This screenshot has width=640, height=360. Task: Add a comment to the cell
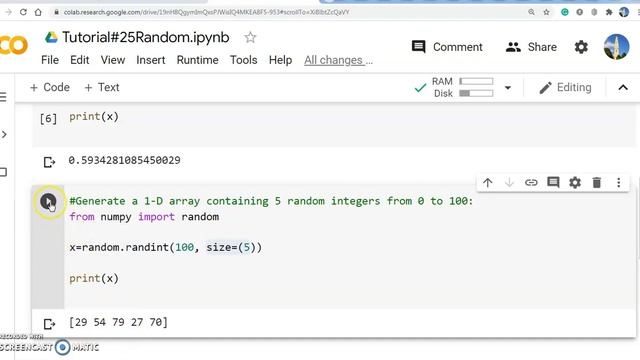(553, 182)
